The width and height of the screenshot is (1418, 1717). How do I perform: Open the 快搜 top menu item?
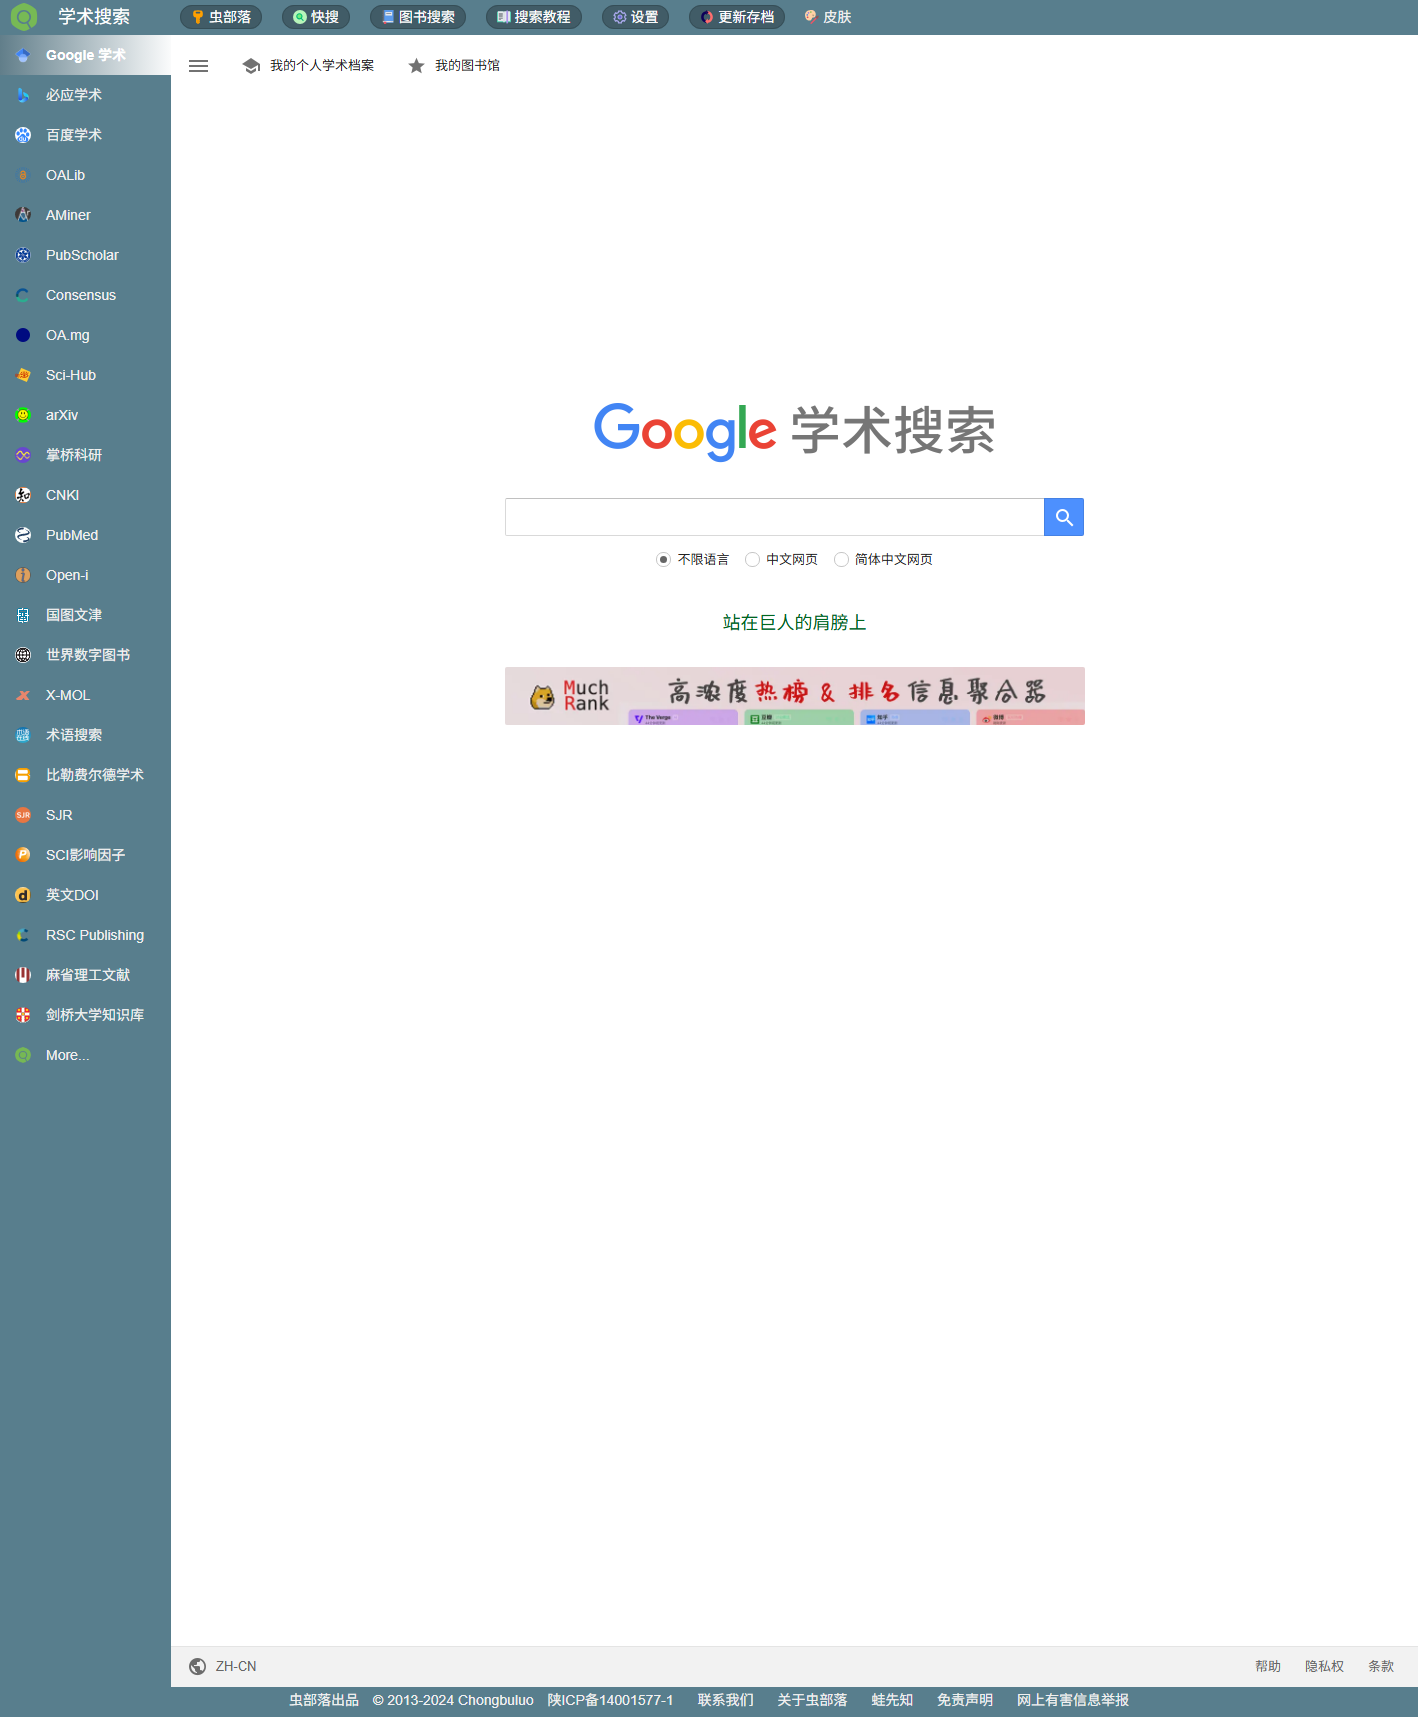pyautogui.click(x=316, y=17)
